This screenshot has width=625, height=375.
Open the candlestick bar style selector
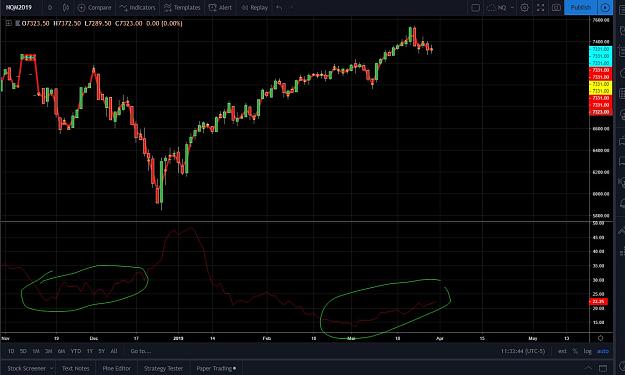(66, 8)
